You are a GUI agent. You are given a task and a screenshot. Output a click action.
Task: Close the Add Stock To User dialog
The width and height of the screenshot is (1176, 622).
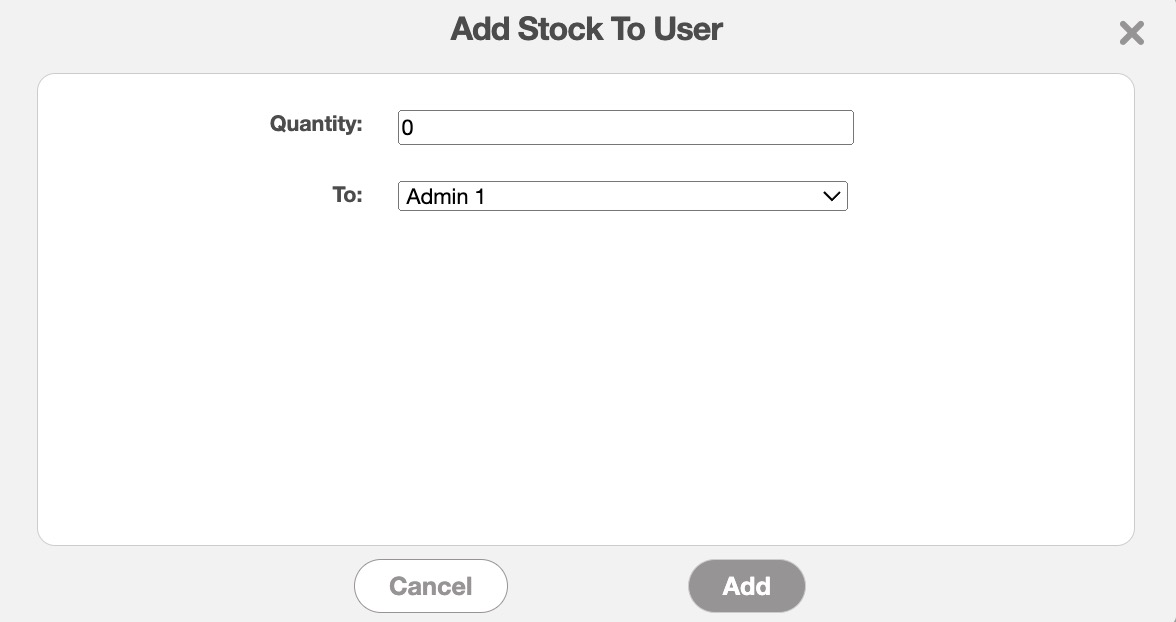(x=1131, y=34)
